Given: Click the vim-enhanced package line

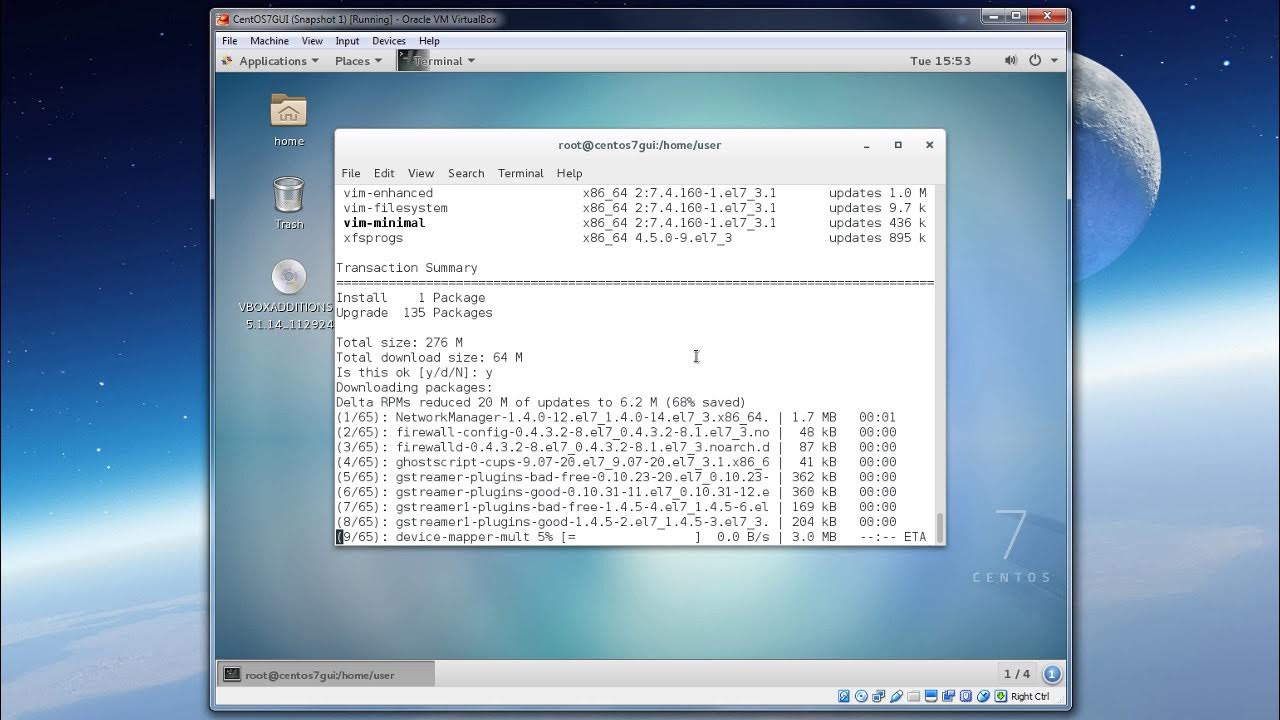Looking at the screenshot, I should click(x=635, y=193).
